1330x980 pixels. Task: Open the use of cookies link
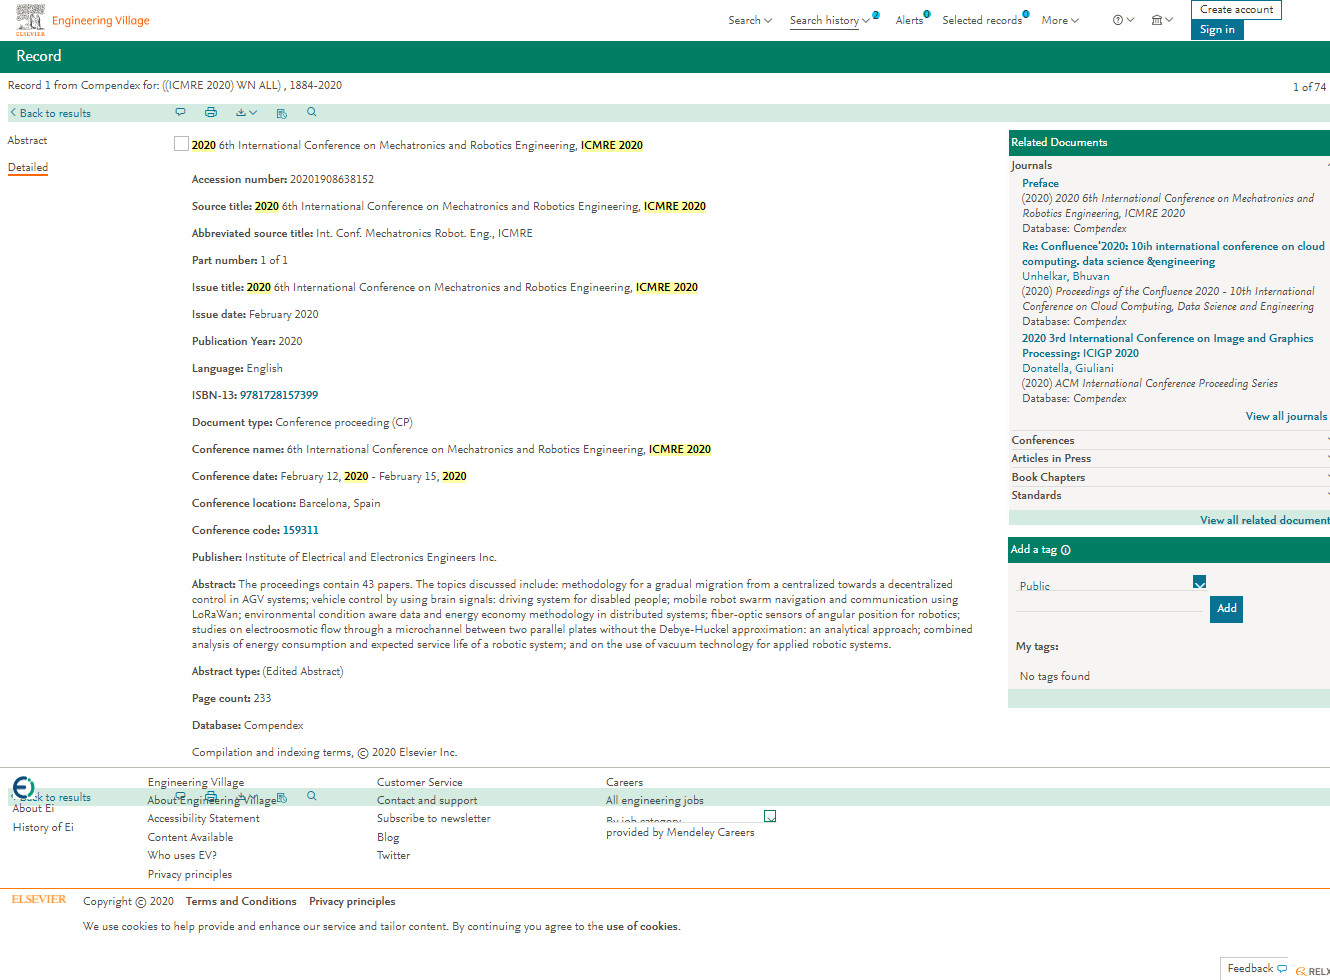point(642,926)
